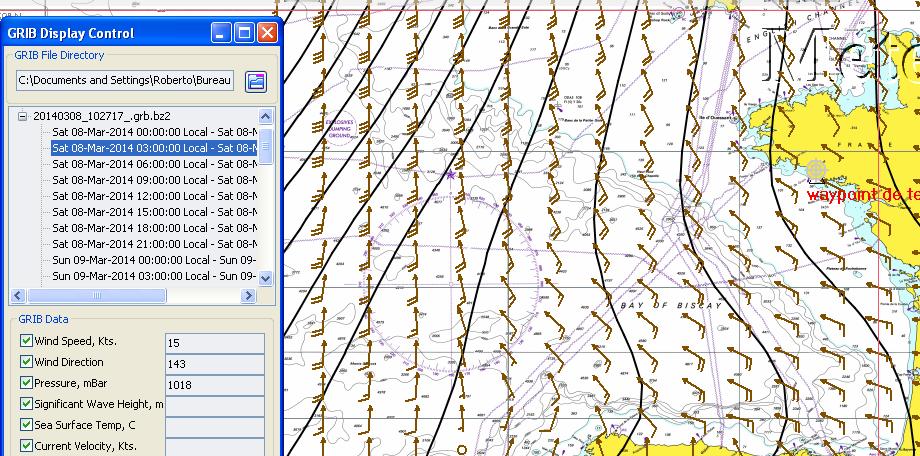This screenshot has width=920, height=456.
Task: Click the horizontal scrollbar thumb in file list
Action: coord(97,296)
